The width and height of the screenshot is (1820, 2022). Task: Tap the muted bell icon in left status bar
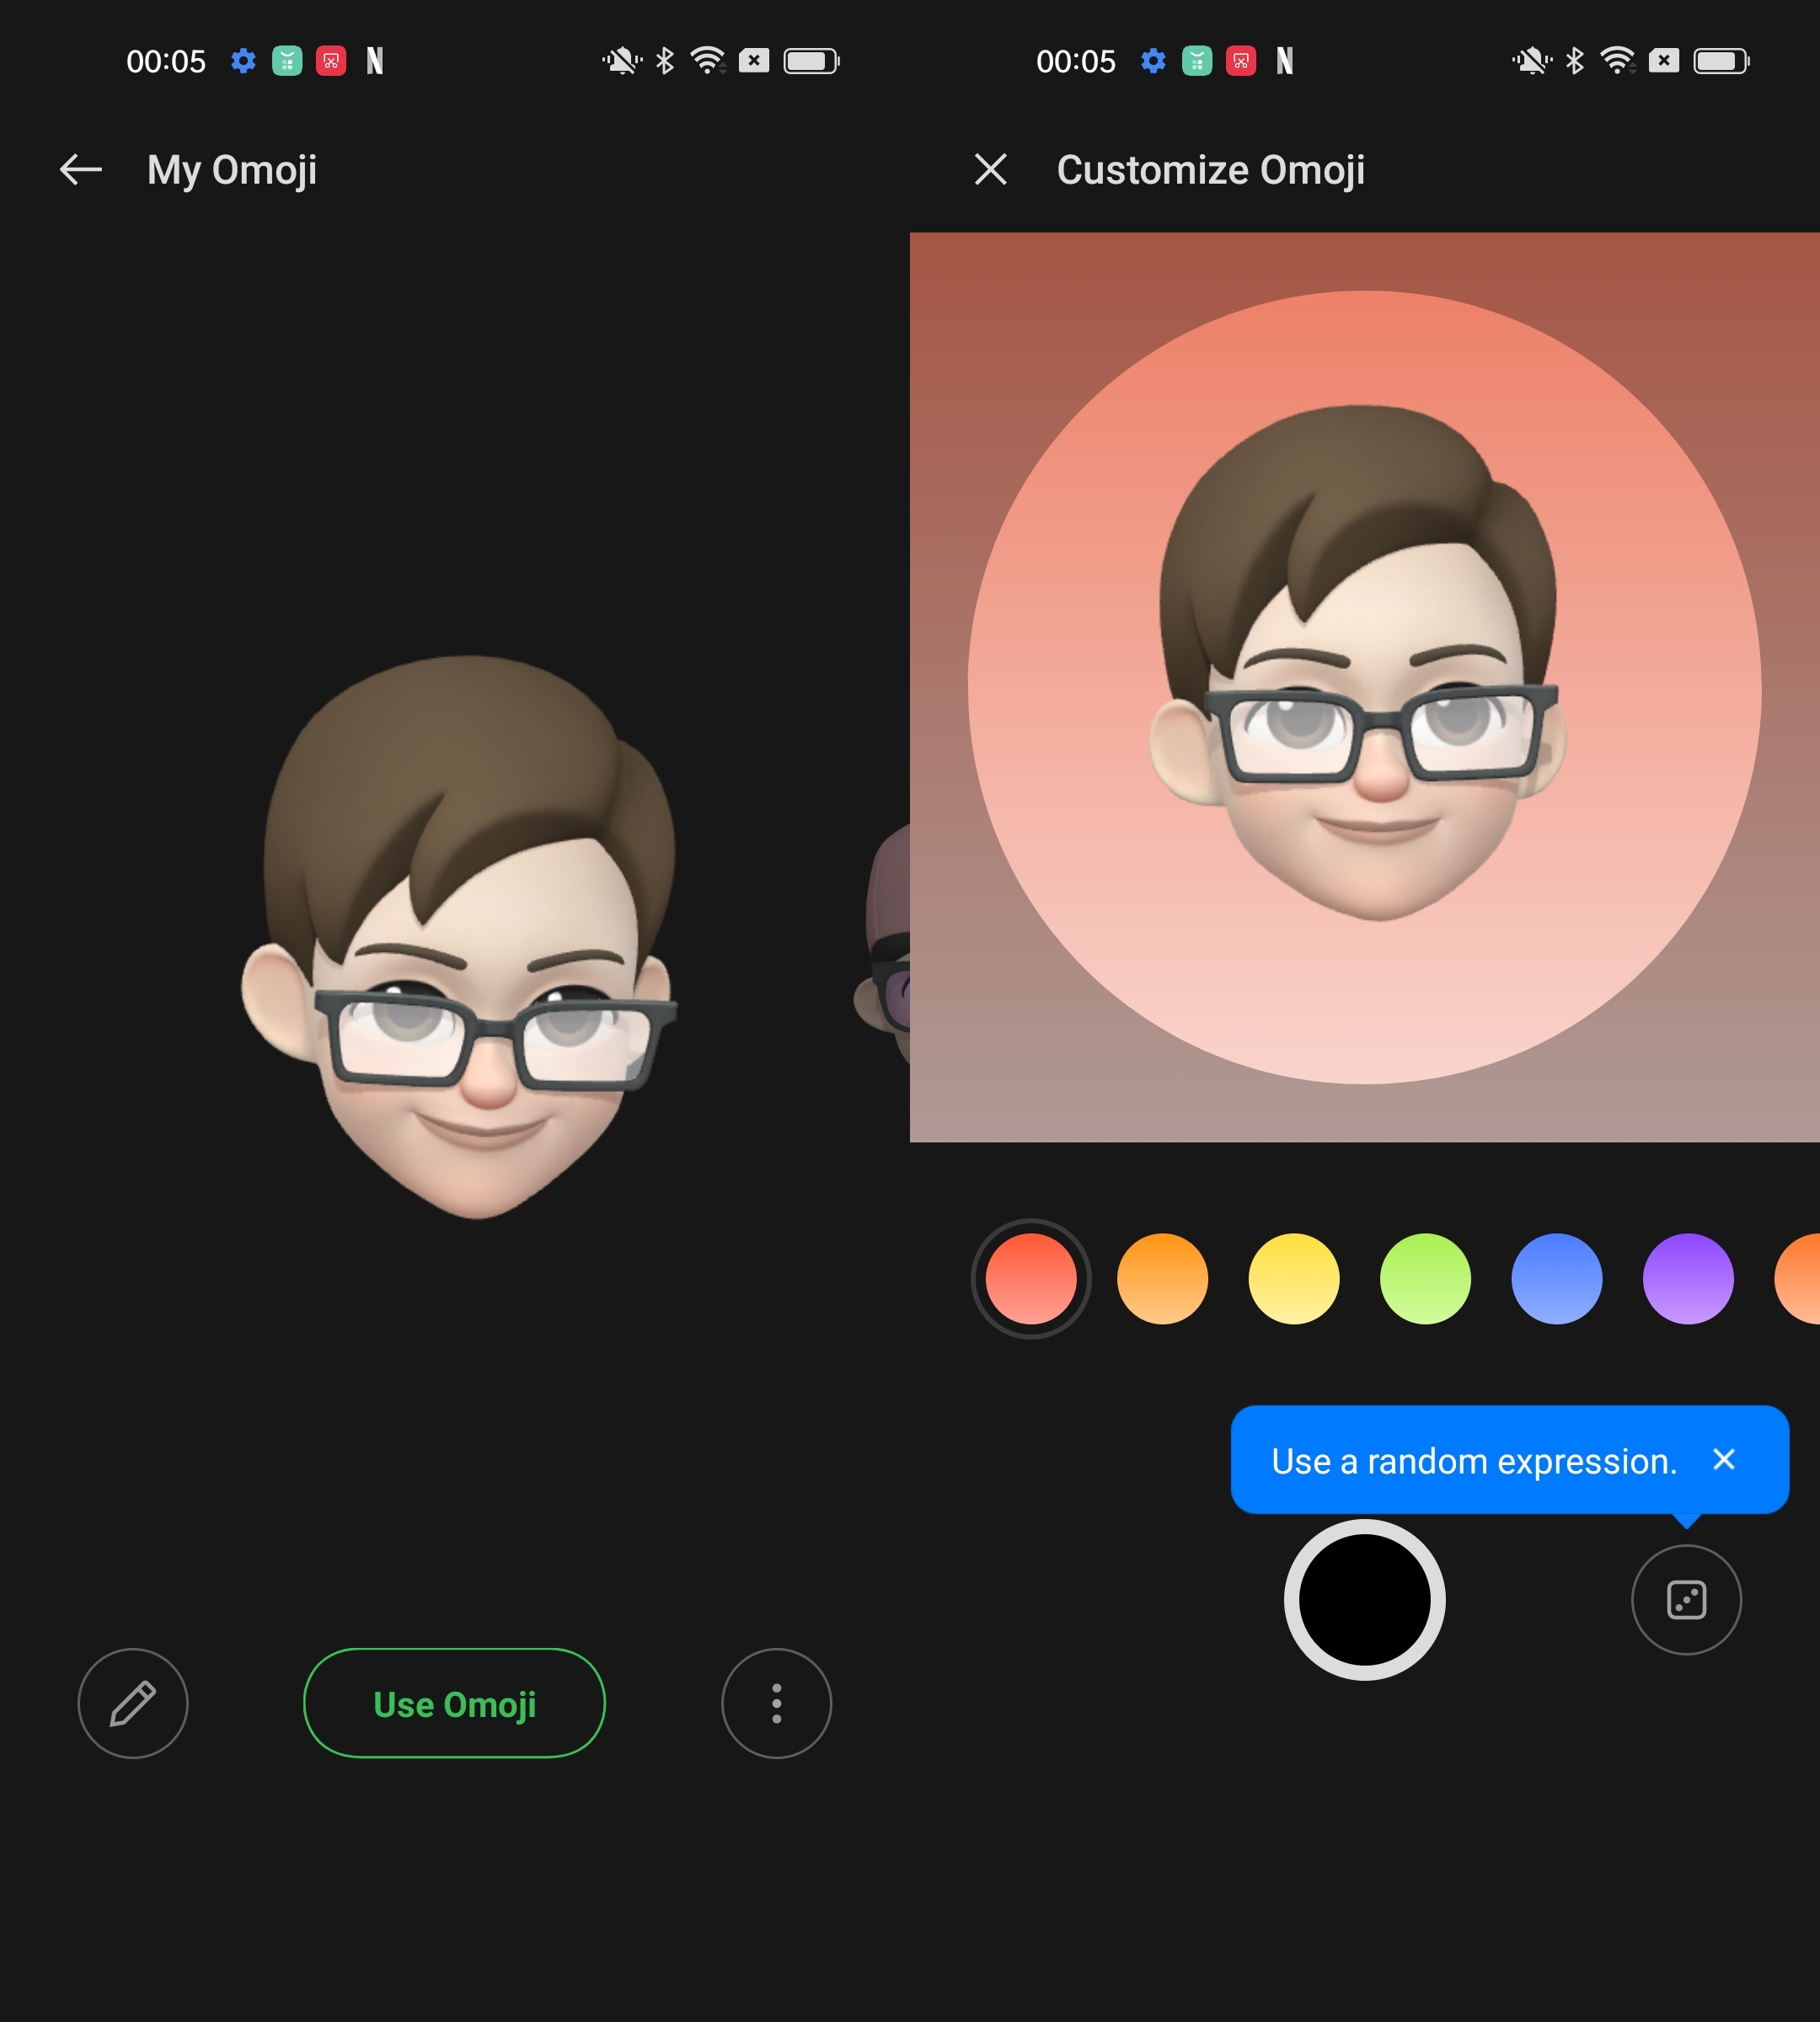pyautogui.click(x=622, y=61)
